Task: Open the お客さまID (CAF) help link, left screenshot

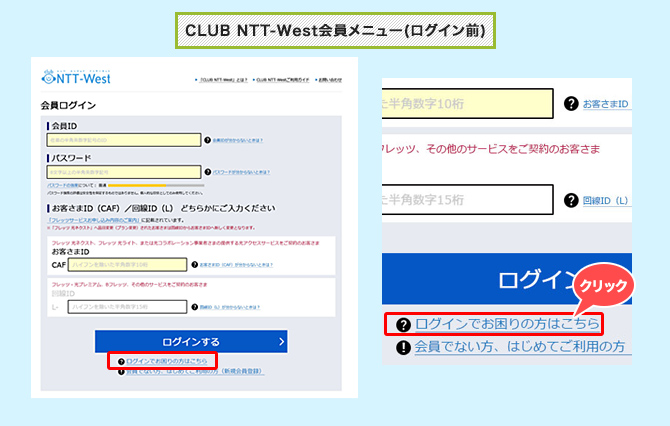Action: coord(236,265)
